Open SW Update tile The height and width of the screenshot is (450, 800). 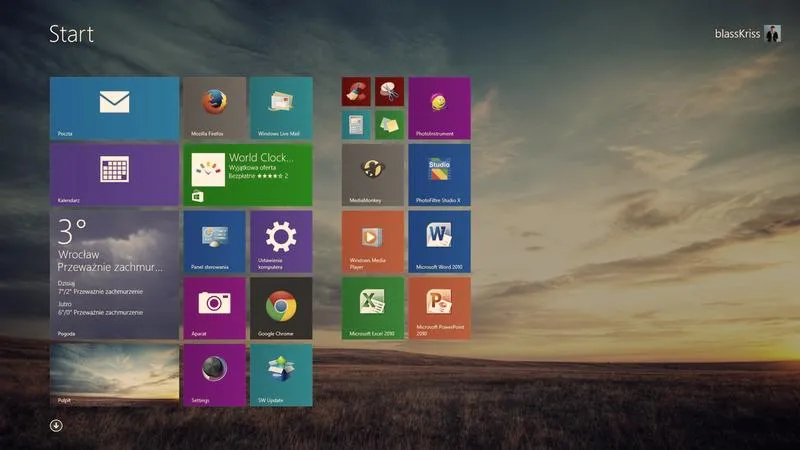point(281,375)
